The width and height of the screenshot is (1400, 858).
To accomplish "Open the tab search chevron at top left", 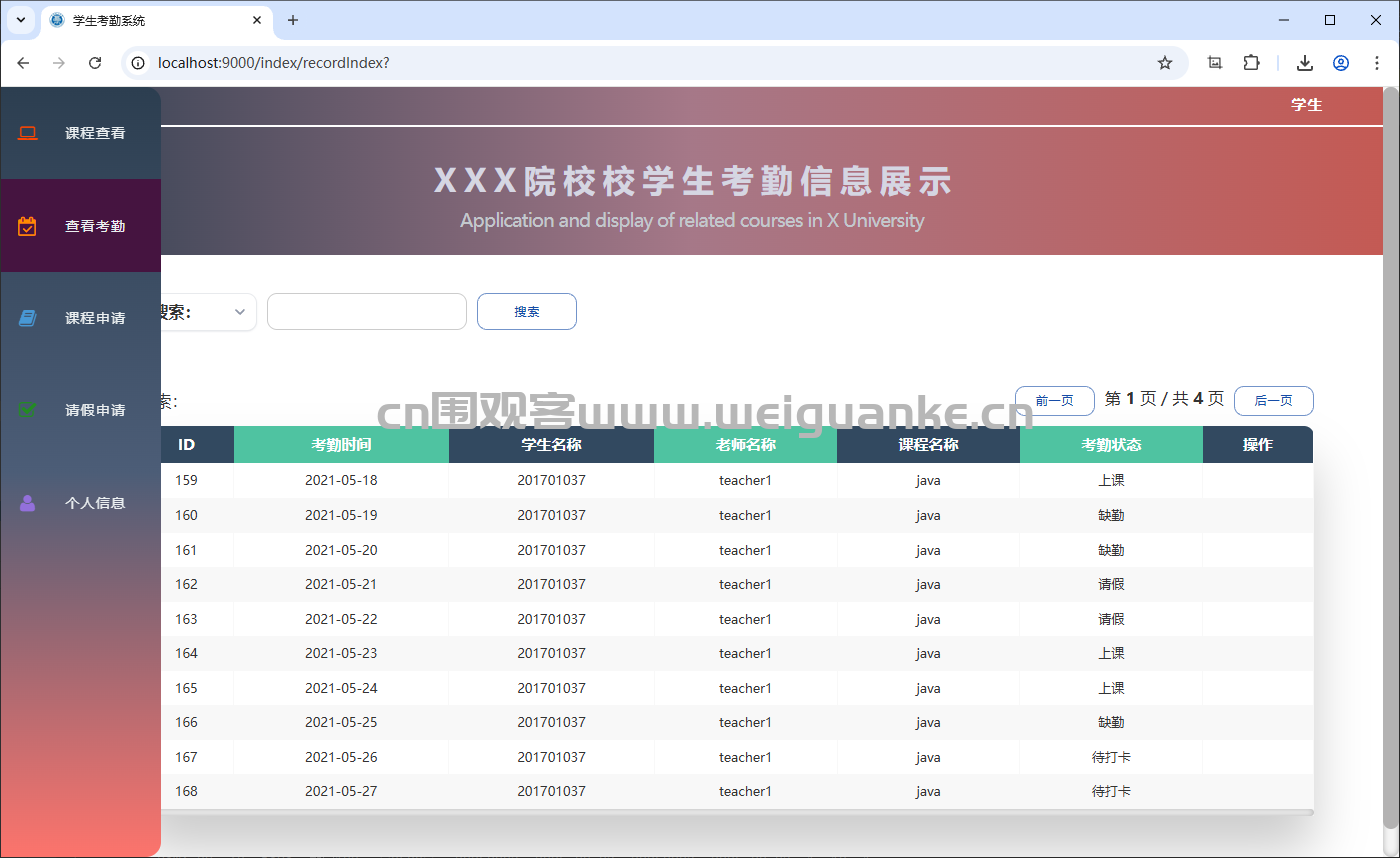I will 20,20.
